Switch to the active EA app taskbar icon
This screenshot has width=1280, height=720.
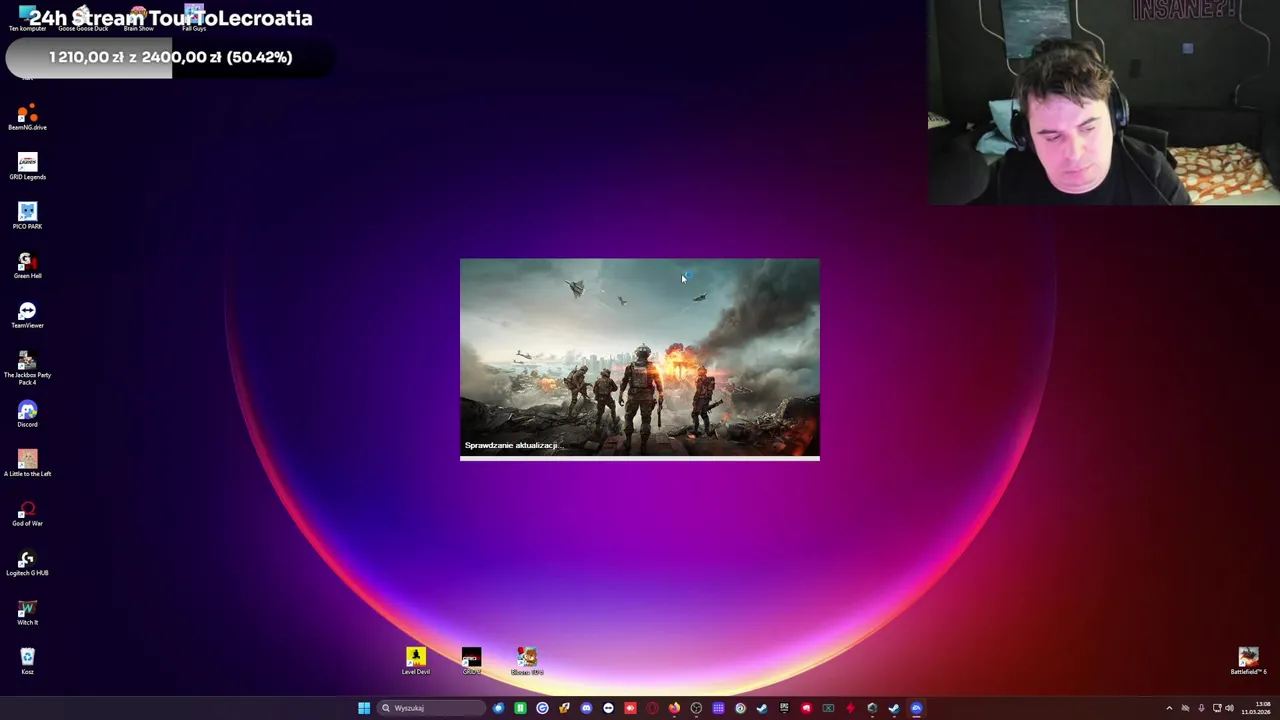point(916,708)
